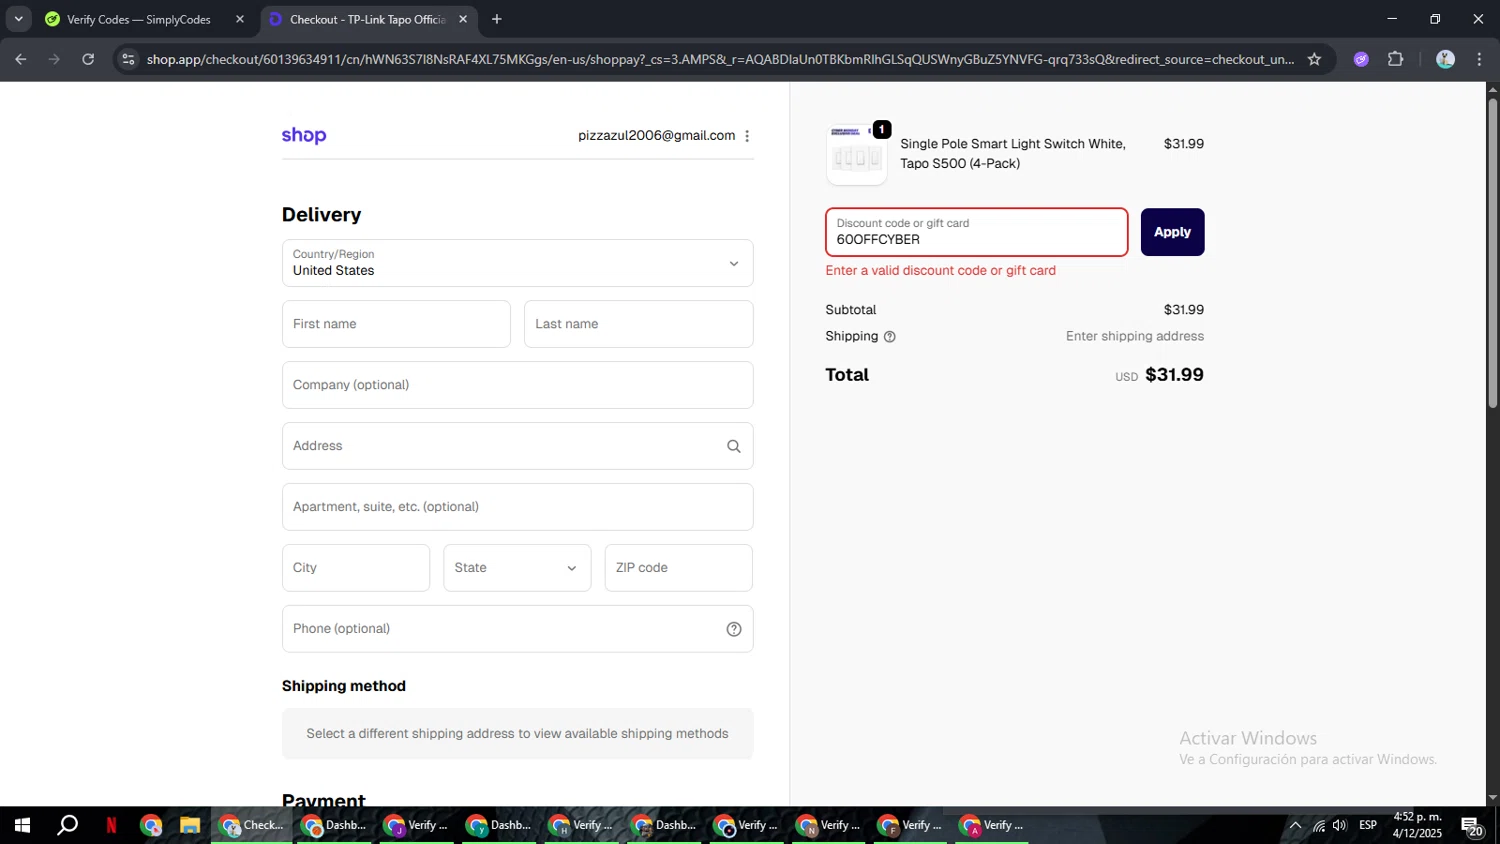The height and width of the screenshot is (844, 1500).
Task: Click the Discount code or gift card field
Action: click(977, 232)
